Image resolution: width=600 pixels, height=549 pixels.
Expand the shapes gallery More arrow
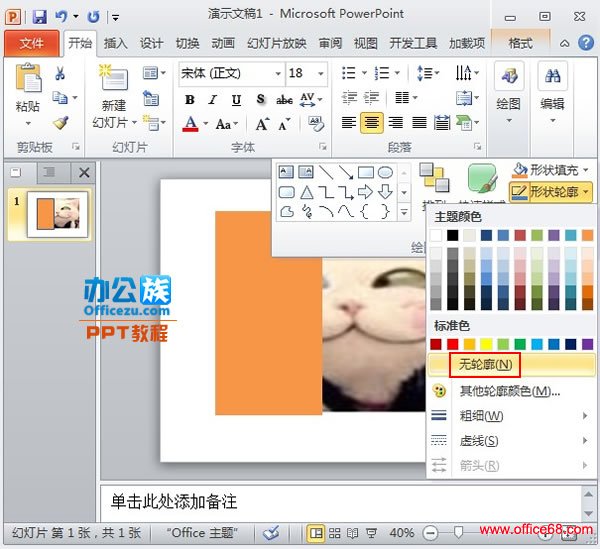pos(404,212)
